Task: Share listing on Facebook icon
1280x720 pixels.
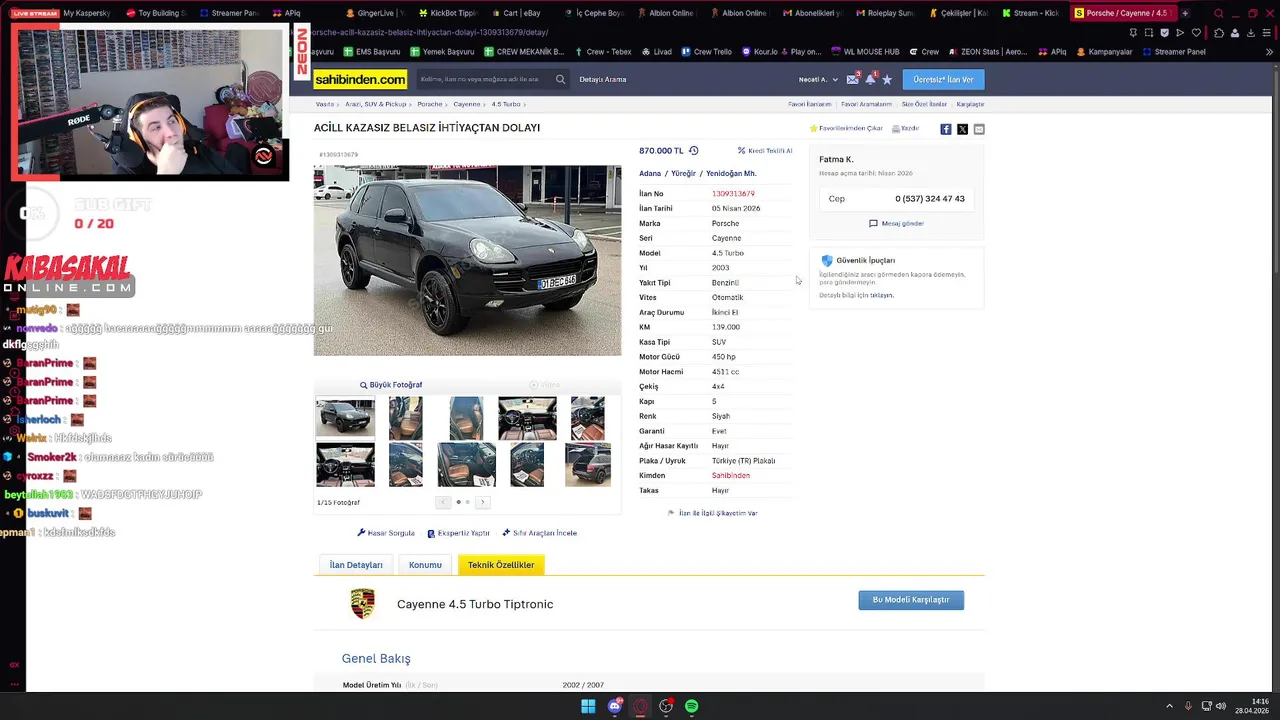Action: (x=946, y=129)
